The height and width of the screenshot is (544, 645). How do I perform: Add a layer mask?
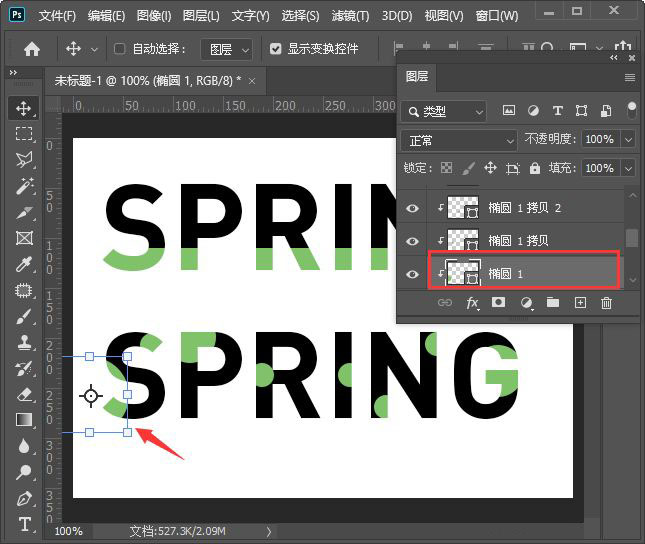(498, 302)
